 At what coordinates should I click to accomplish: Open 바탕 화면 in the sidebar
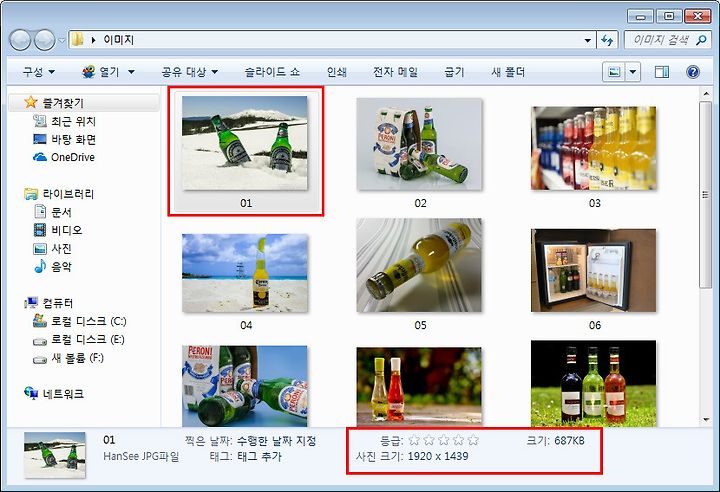click(64, 139)
